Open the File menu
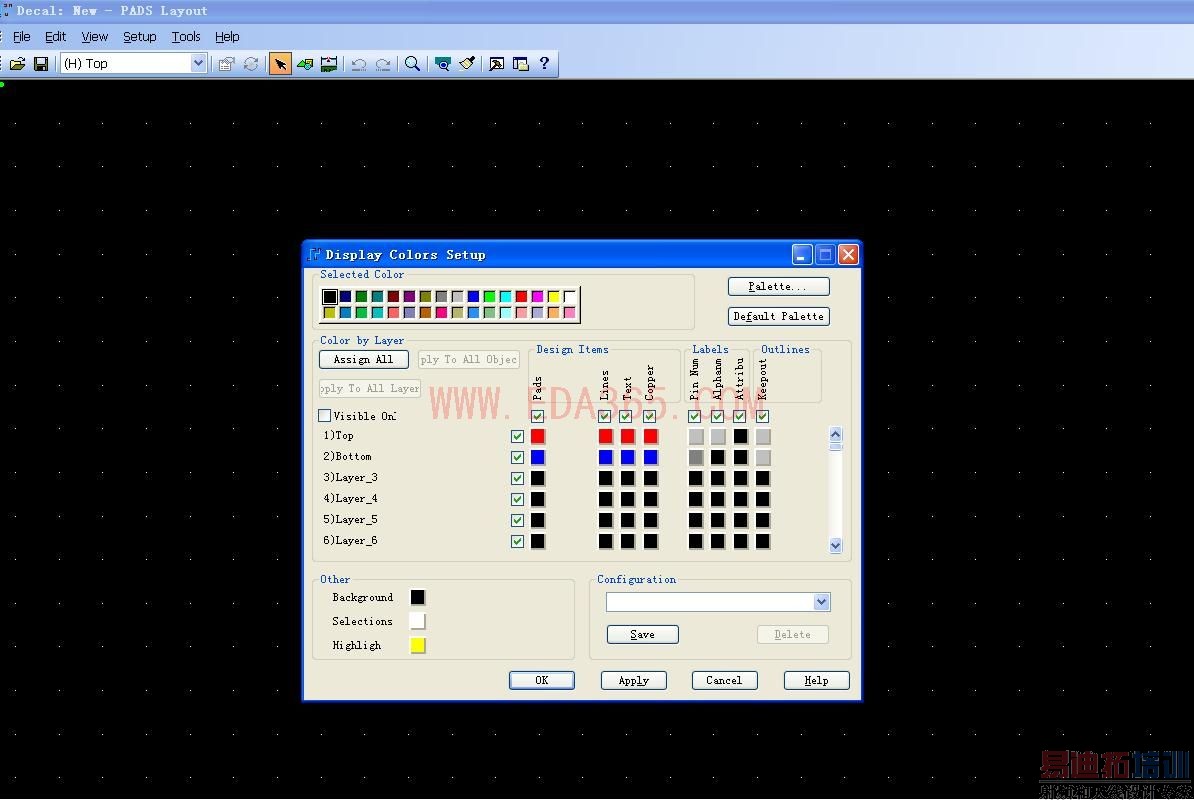The height and width of the screenshot is (802, 1194). point(21,37)
